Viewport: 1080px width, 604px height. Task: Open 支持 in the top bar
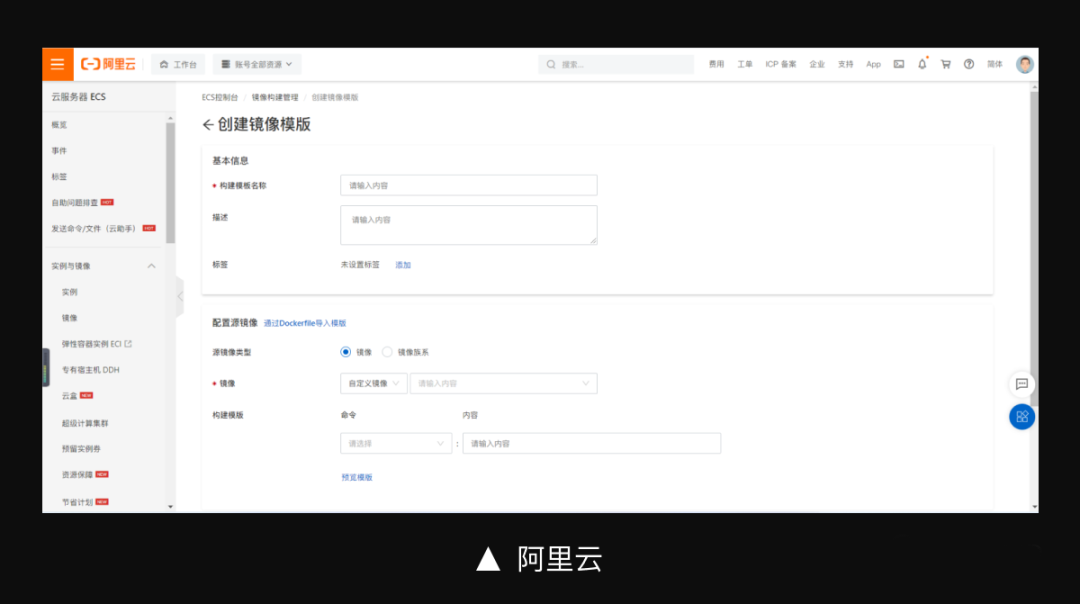click(846, 64)
